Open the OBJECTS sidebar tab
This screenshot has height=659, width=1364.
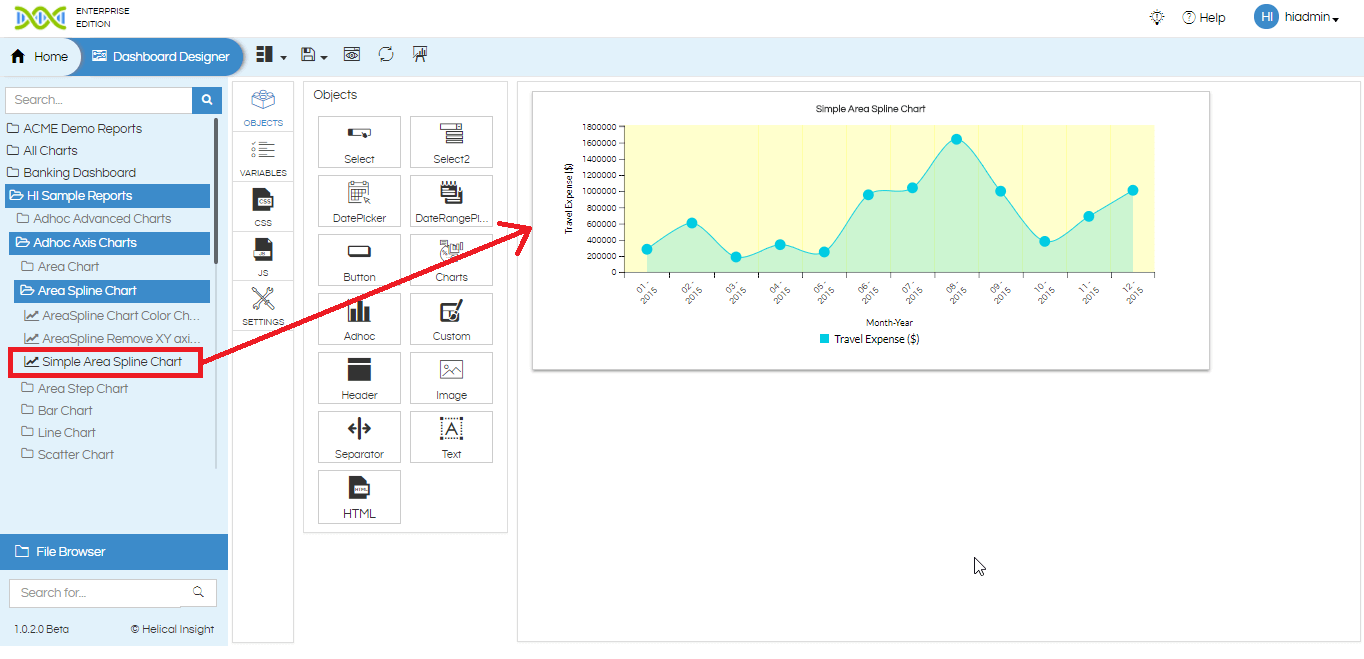click(263, 109)
